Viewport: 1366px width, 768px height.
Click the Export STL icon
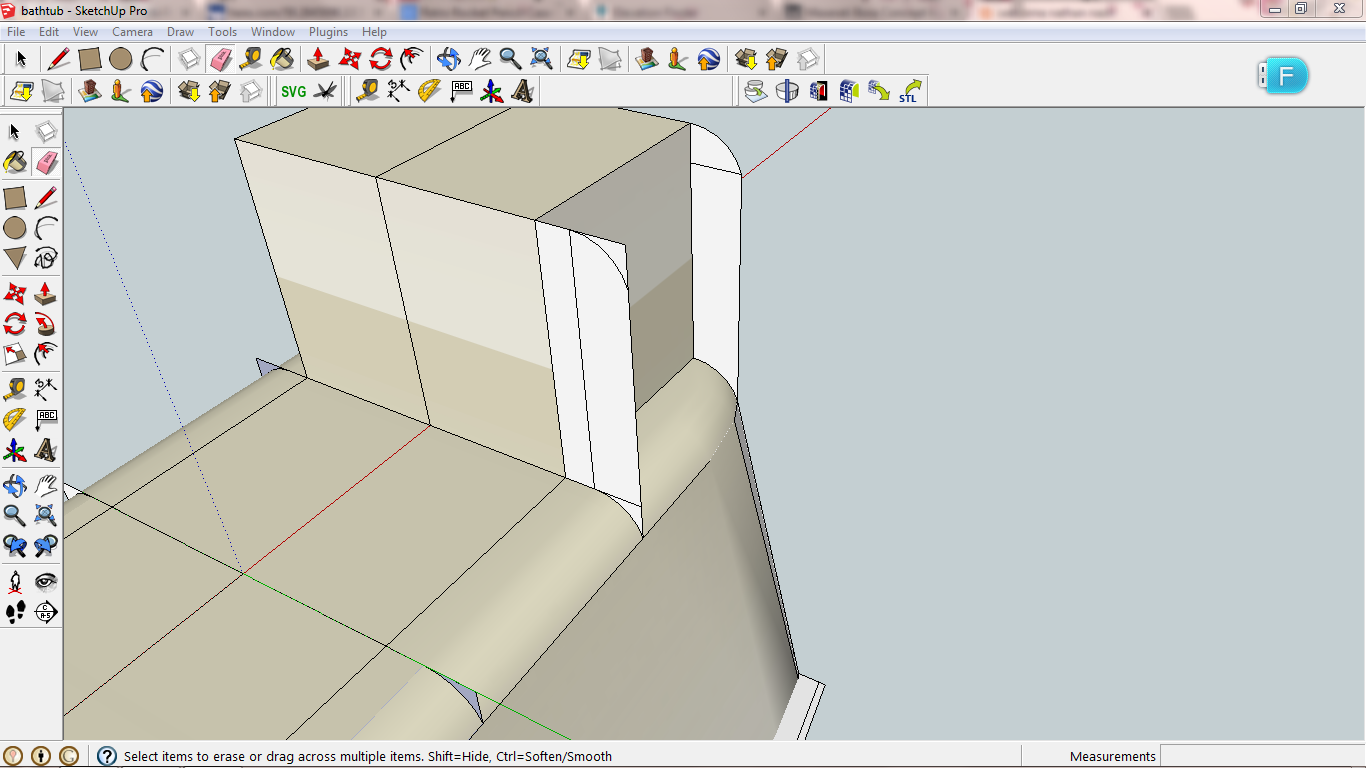pyautogui.click(x=909, y=91)
